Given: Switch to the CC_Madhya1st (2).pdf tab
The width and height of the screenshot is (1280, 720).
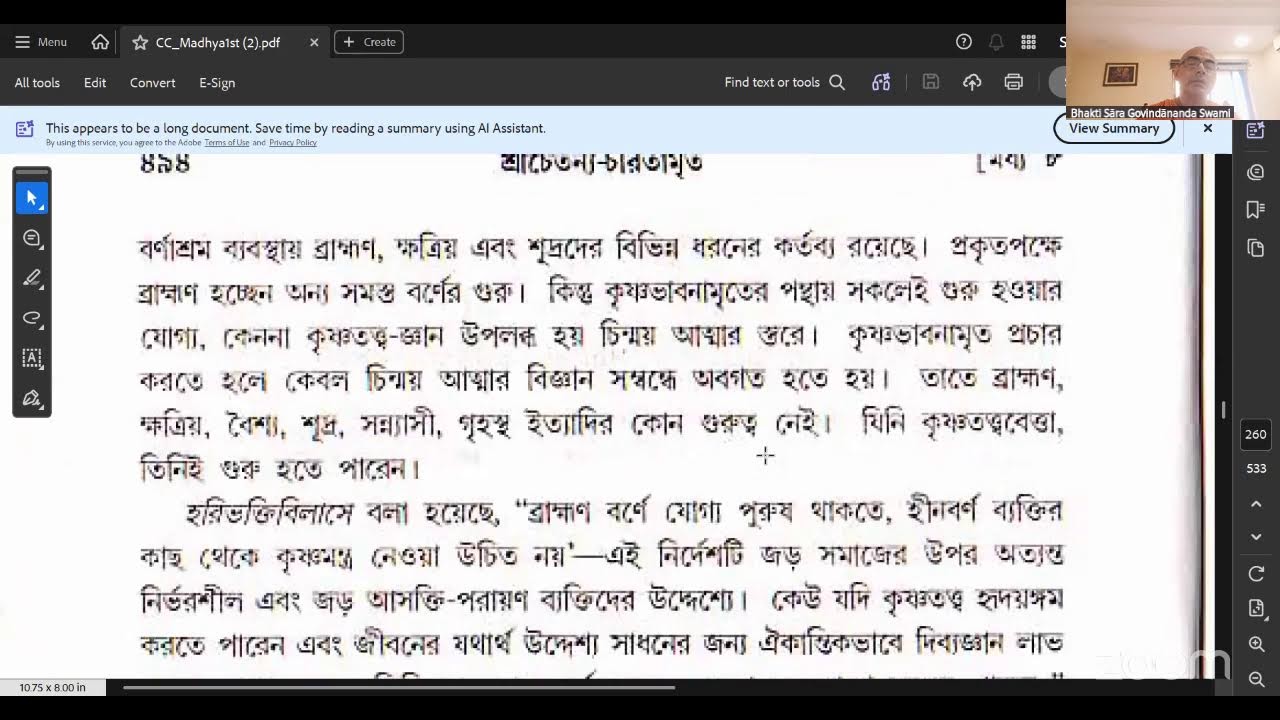Looking at the screenshot, I should click(x=218, y=42).
